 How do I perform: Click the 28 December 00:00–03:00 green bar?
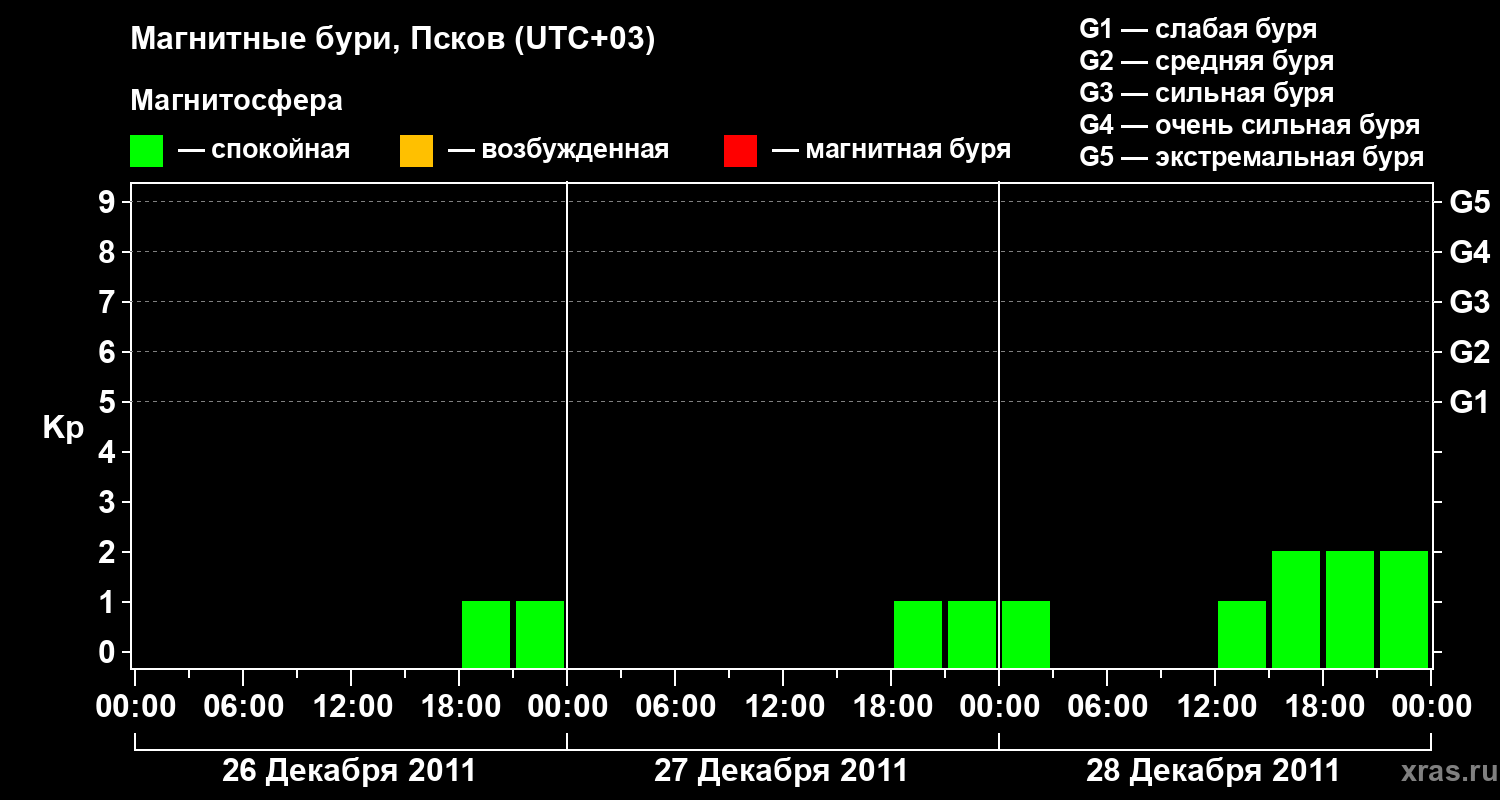[1026, 634]
